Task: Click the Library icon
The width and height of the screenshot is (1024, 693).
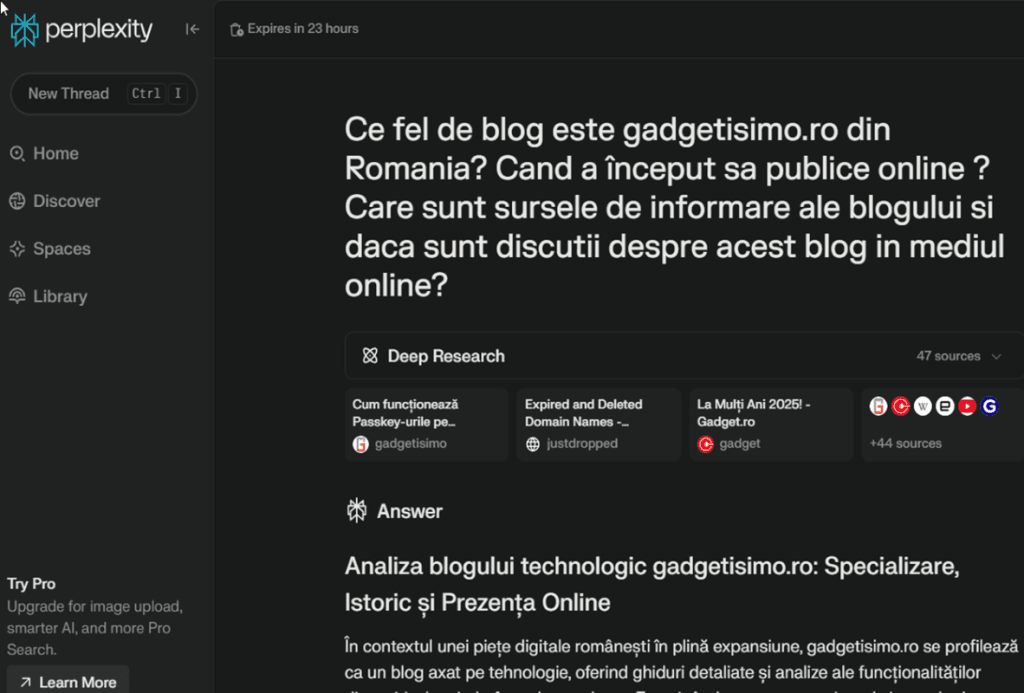Action: 17,297
